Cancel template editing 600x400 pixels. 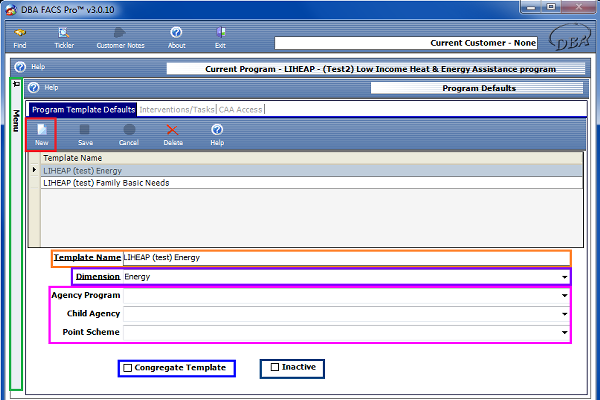129,135
